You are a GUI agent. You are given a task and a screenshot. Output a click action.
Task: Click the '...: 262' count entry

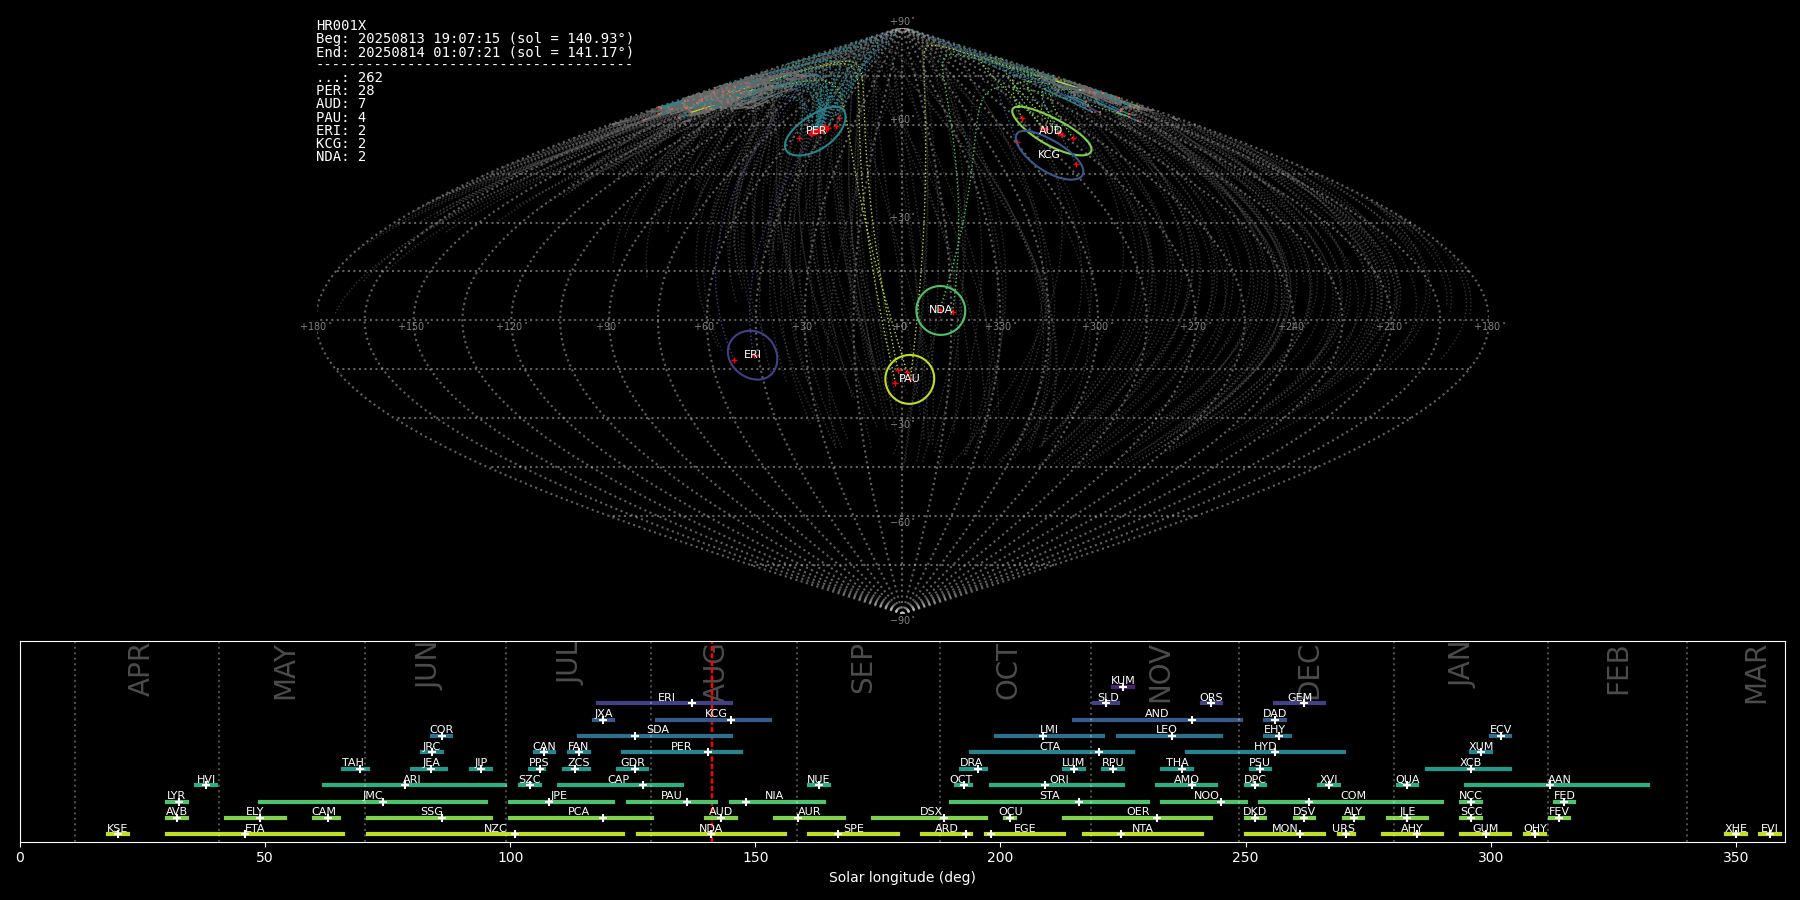(349, 78)
